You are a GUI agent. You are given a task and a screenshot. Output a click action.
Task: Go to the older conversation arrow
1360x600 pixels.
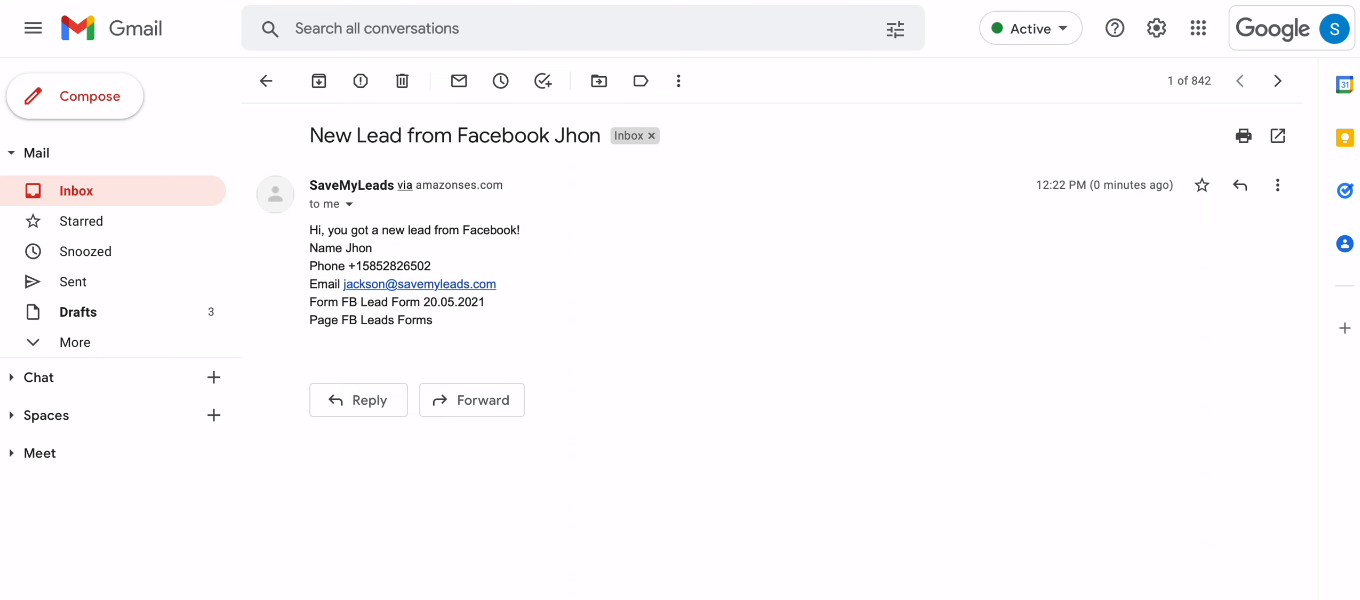click(x=1278, y=81)
